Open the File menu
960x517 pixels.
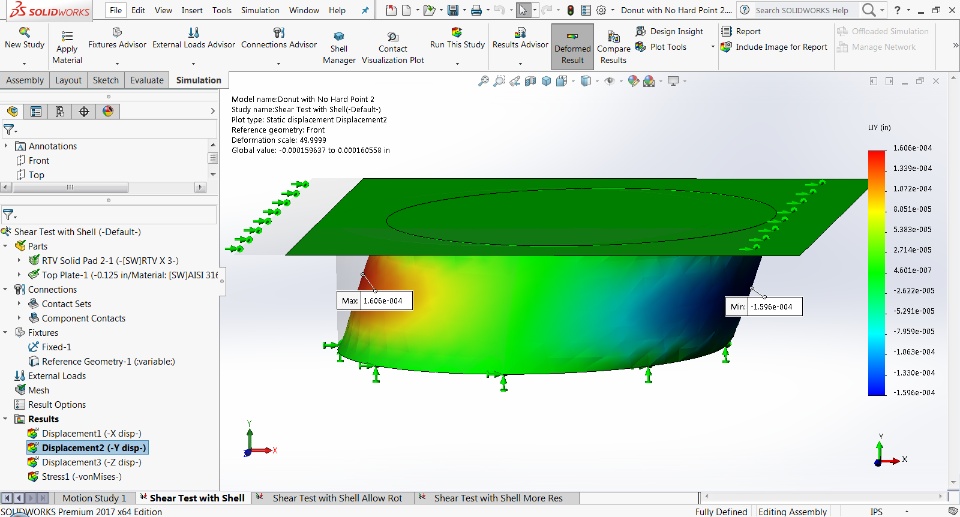(116, 10)
